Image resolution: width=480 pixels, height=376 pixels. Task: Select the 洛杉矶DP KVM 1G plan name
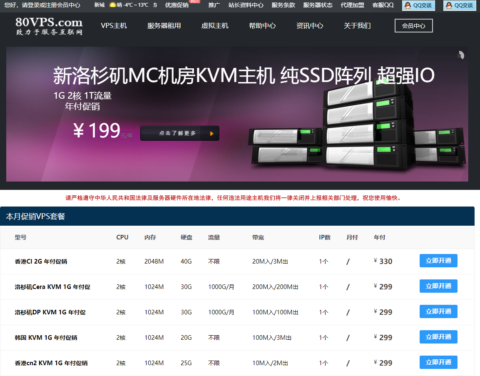coord(50,312)
